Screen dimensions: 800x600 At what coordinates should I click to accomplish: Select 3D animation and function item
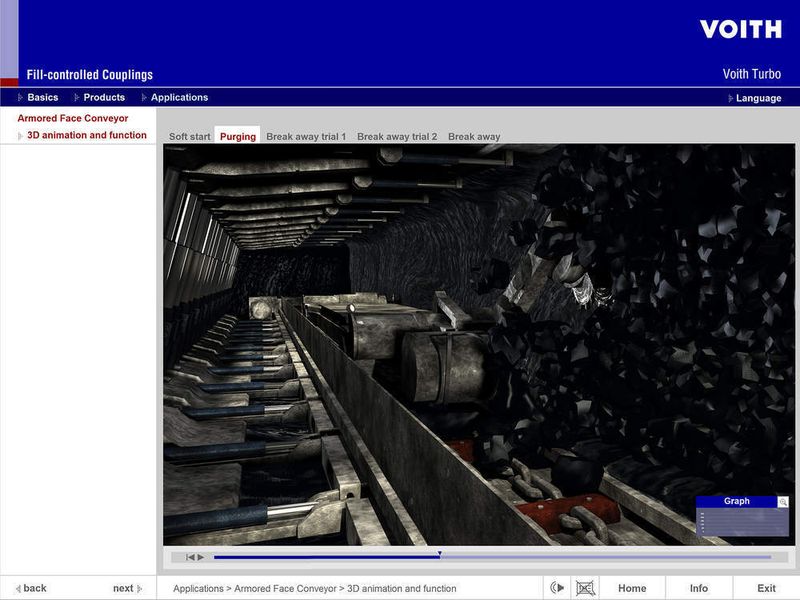(x=87, y=135)
